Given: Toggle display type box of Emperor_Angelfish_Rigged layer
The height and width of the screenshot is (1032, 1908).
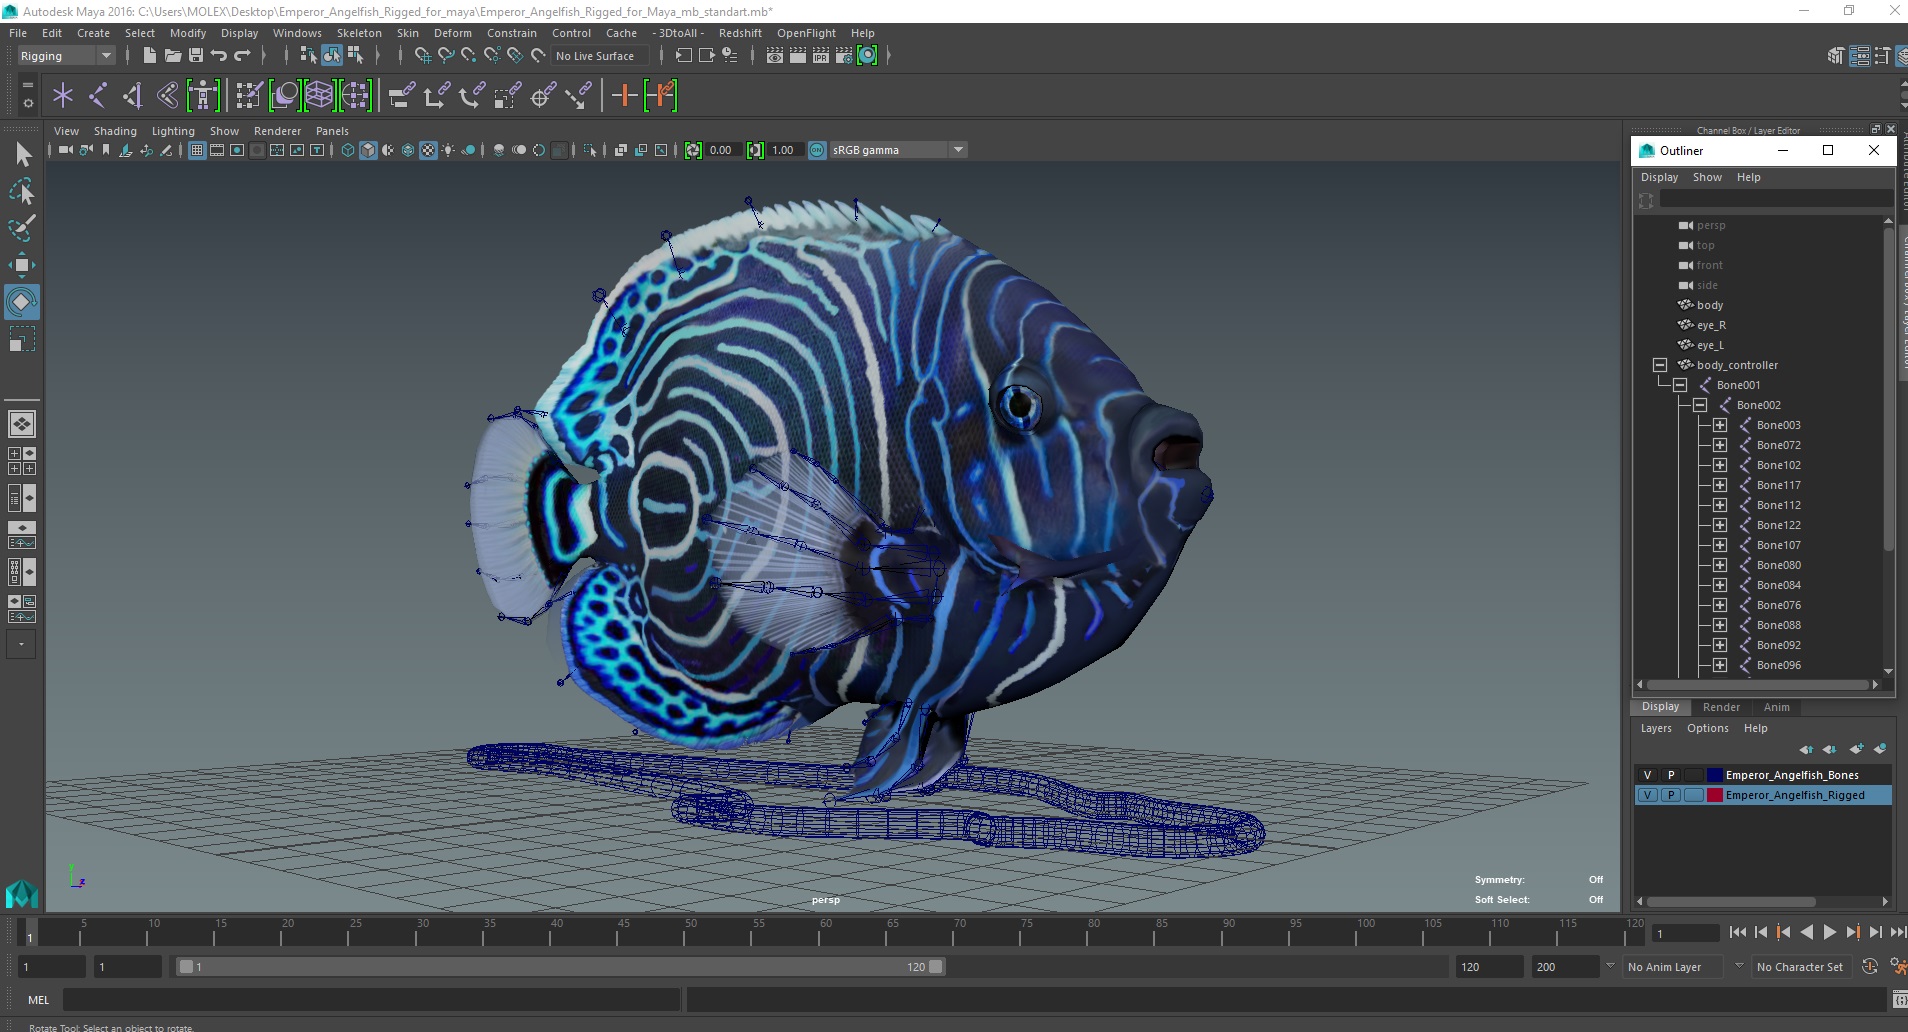Looking at the screenshot, I should click(x=1693, y=795).
